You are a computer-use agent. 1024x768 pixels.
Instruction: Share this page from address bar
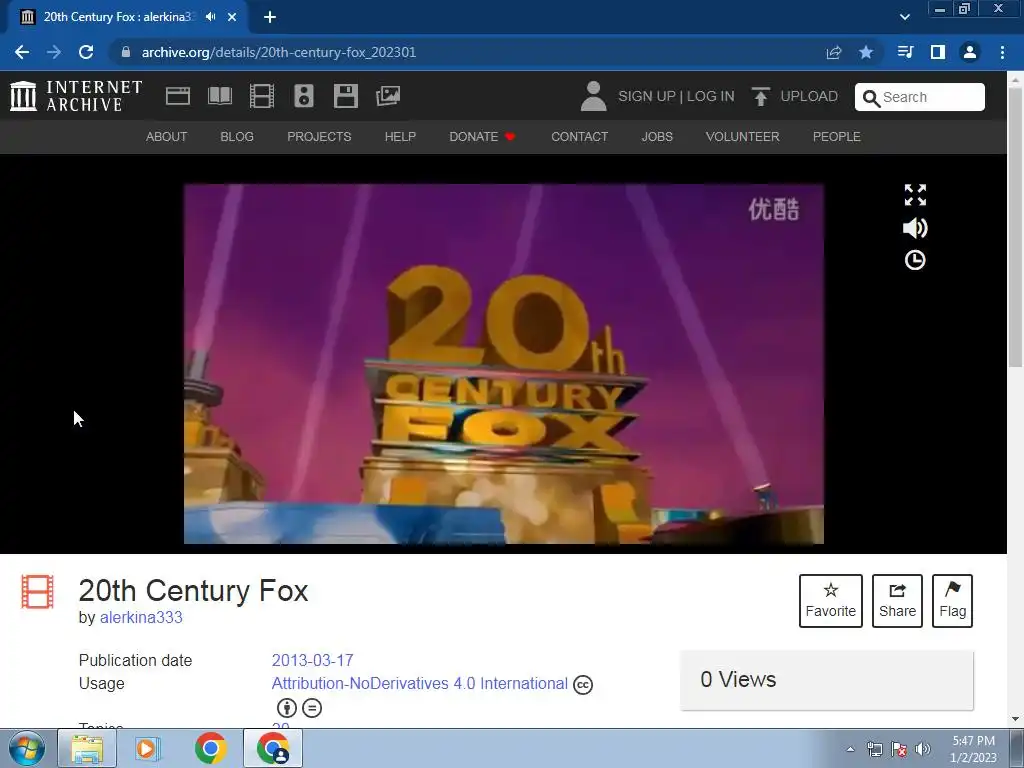(x=834, y=52)
